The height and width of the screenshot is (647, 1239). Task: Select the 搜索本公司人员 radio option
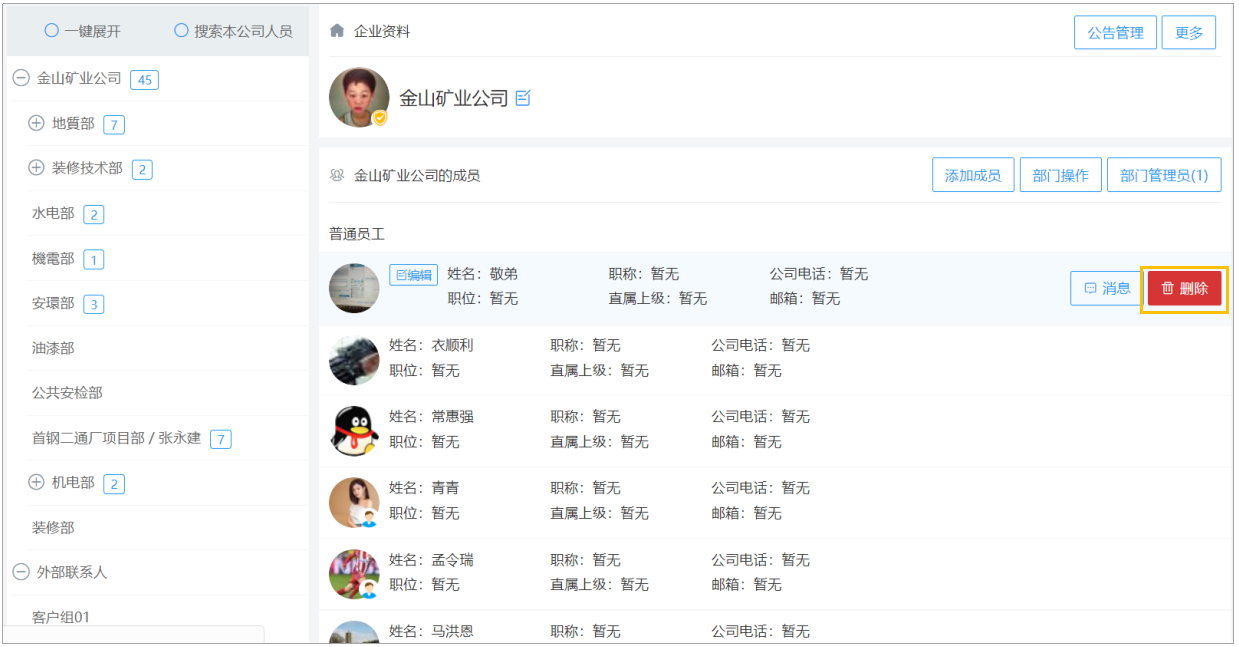point(181,31)
